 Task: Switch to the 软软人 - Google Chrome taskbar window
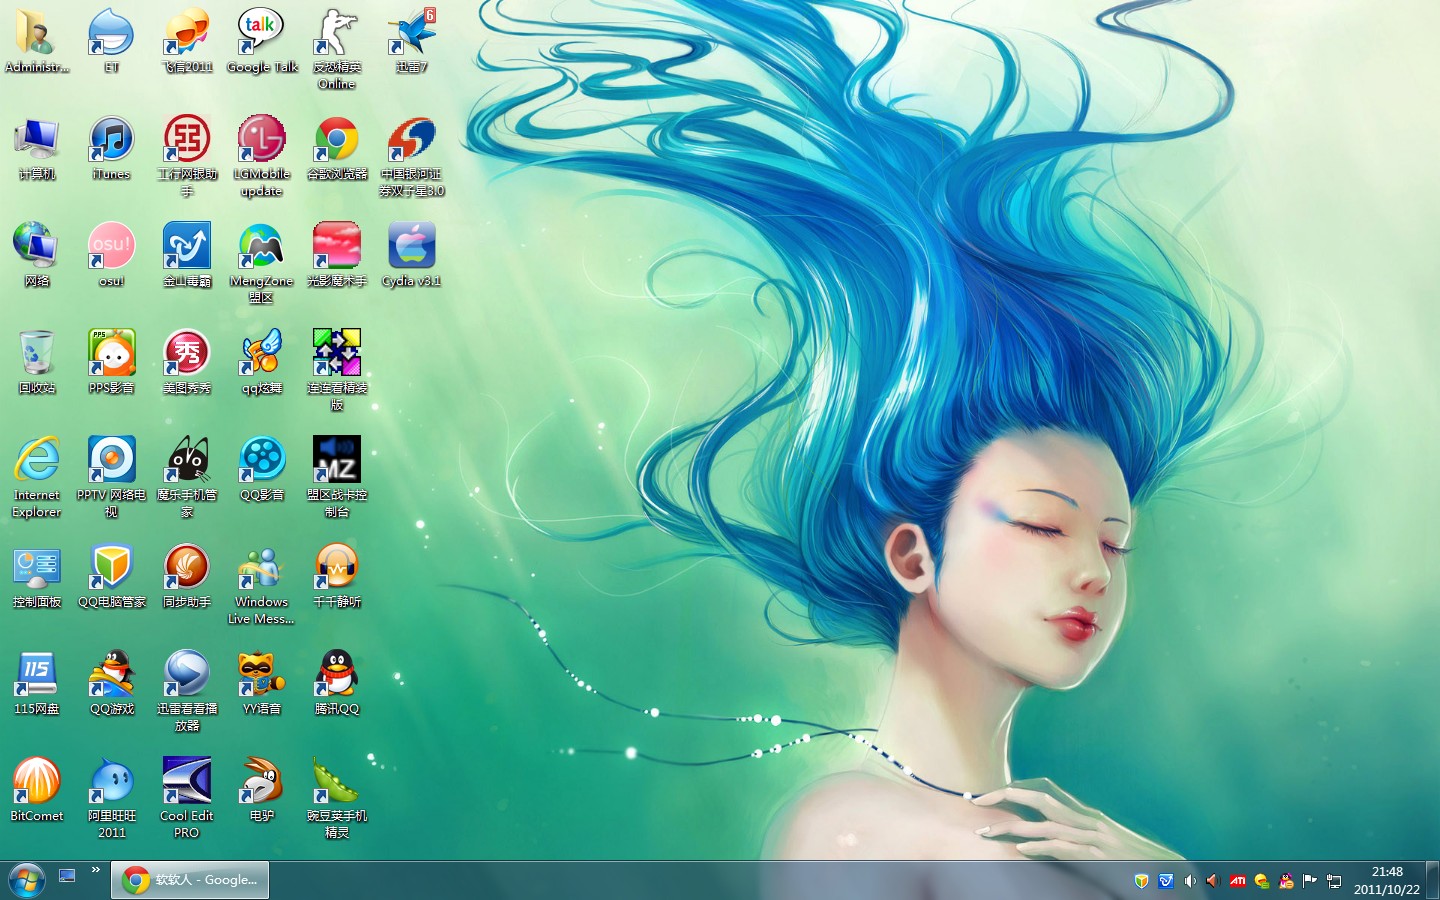pos(190,880)
